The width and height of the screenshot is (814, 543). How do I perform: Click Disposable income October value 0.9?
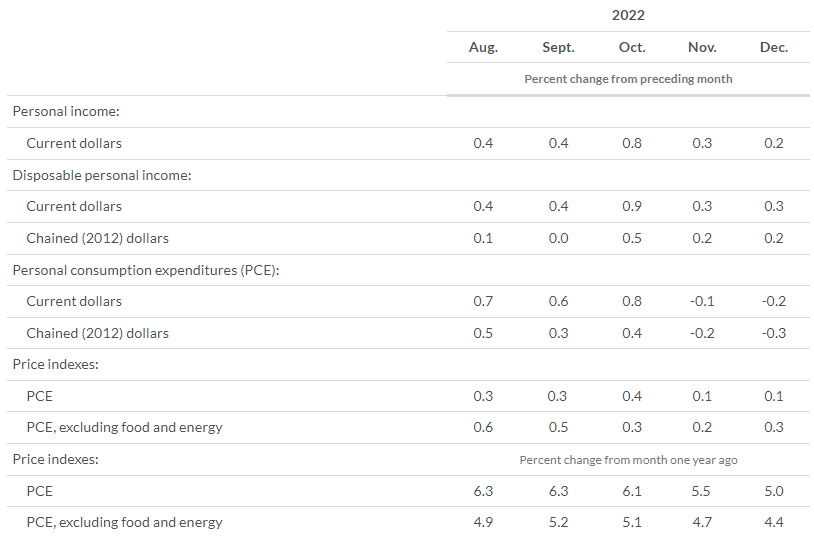[632, 206]
